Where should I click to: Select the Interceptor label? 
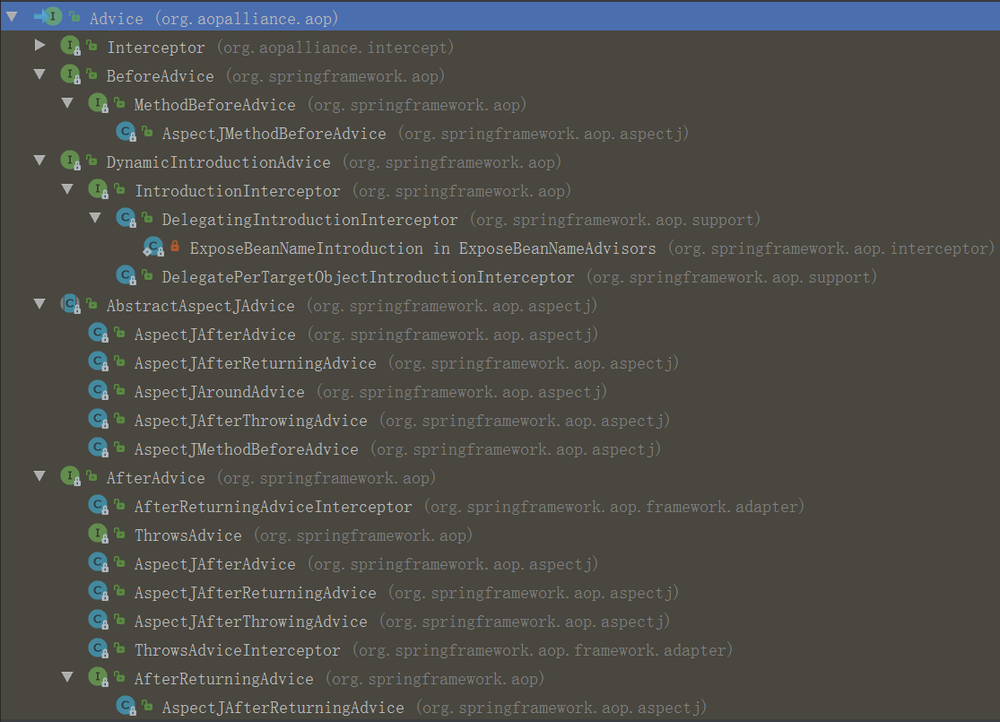pyautogui.click(x=156, y=47)
